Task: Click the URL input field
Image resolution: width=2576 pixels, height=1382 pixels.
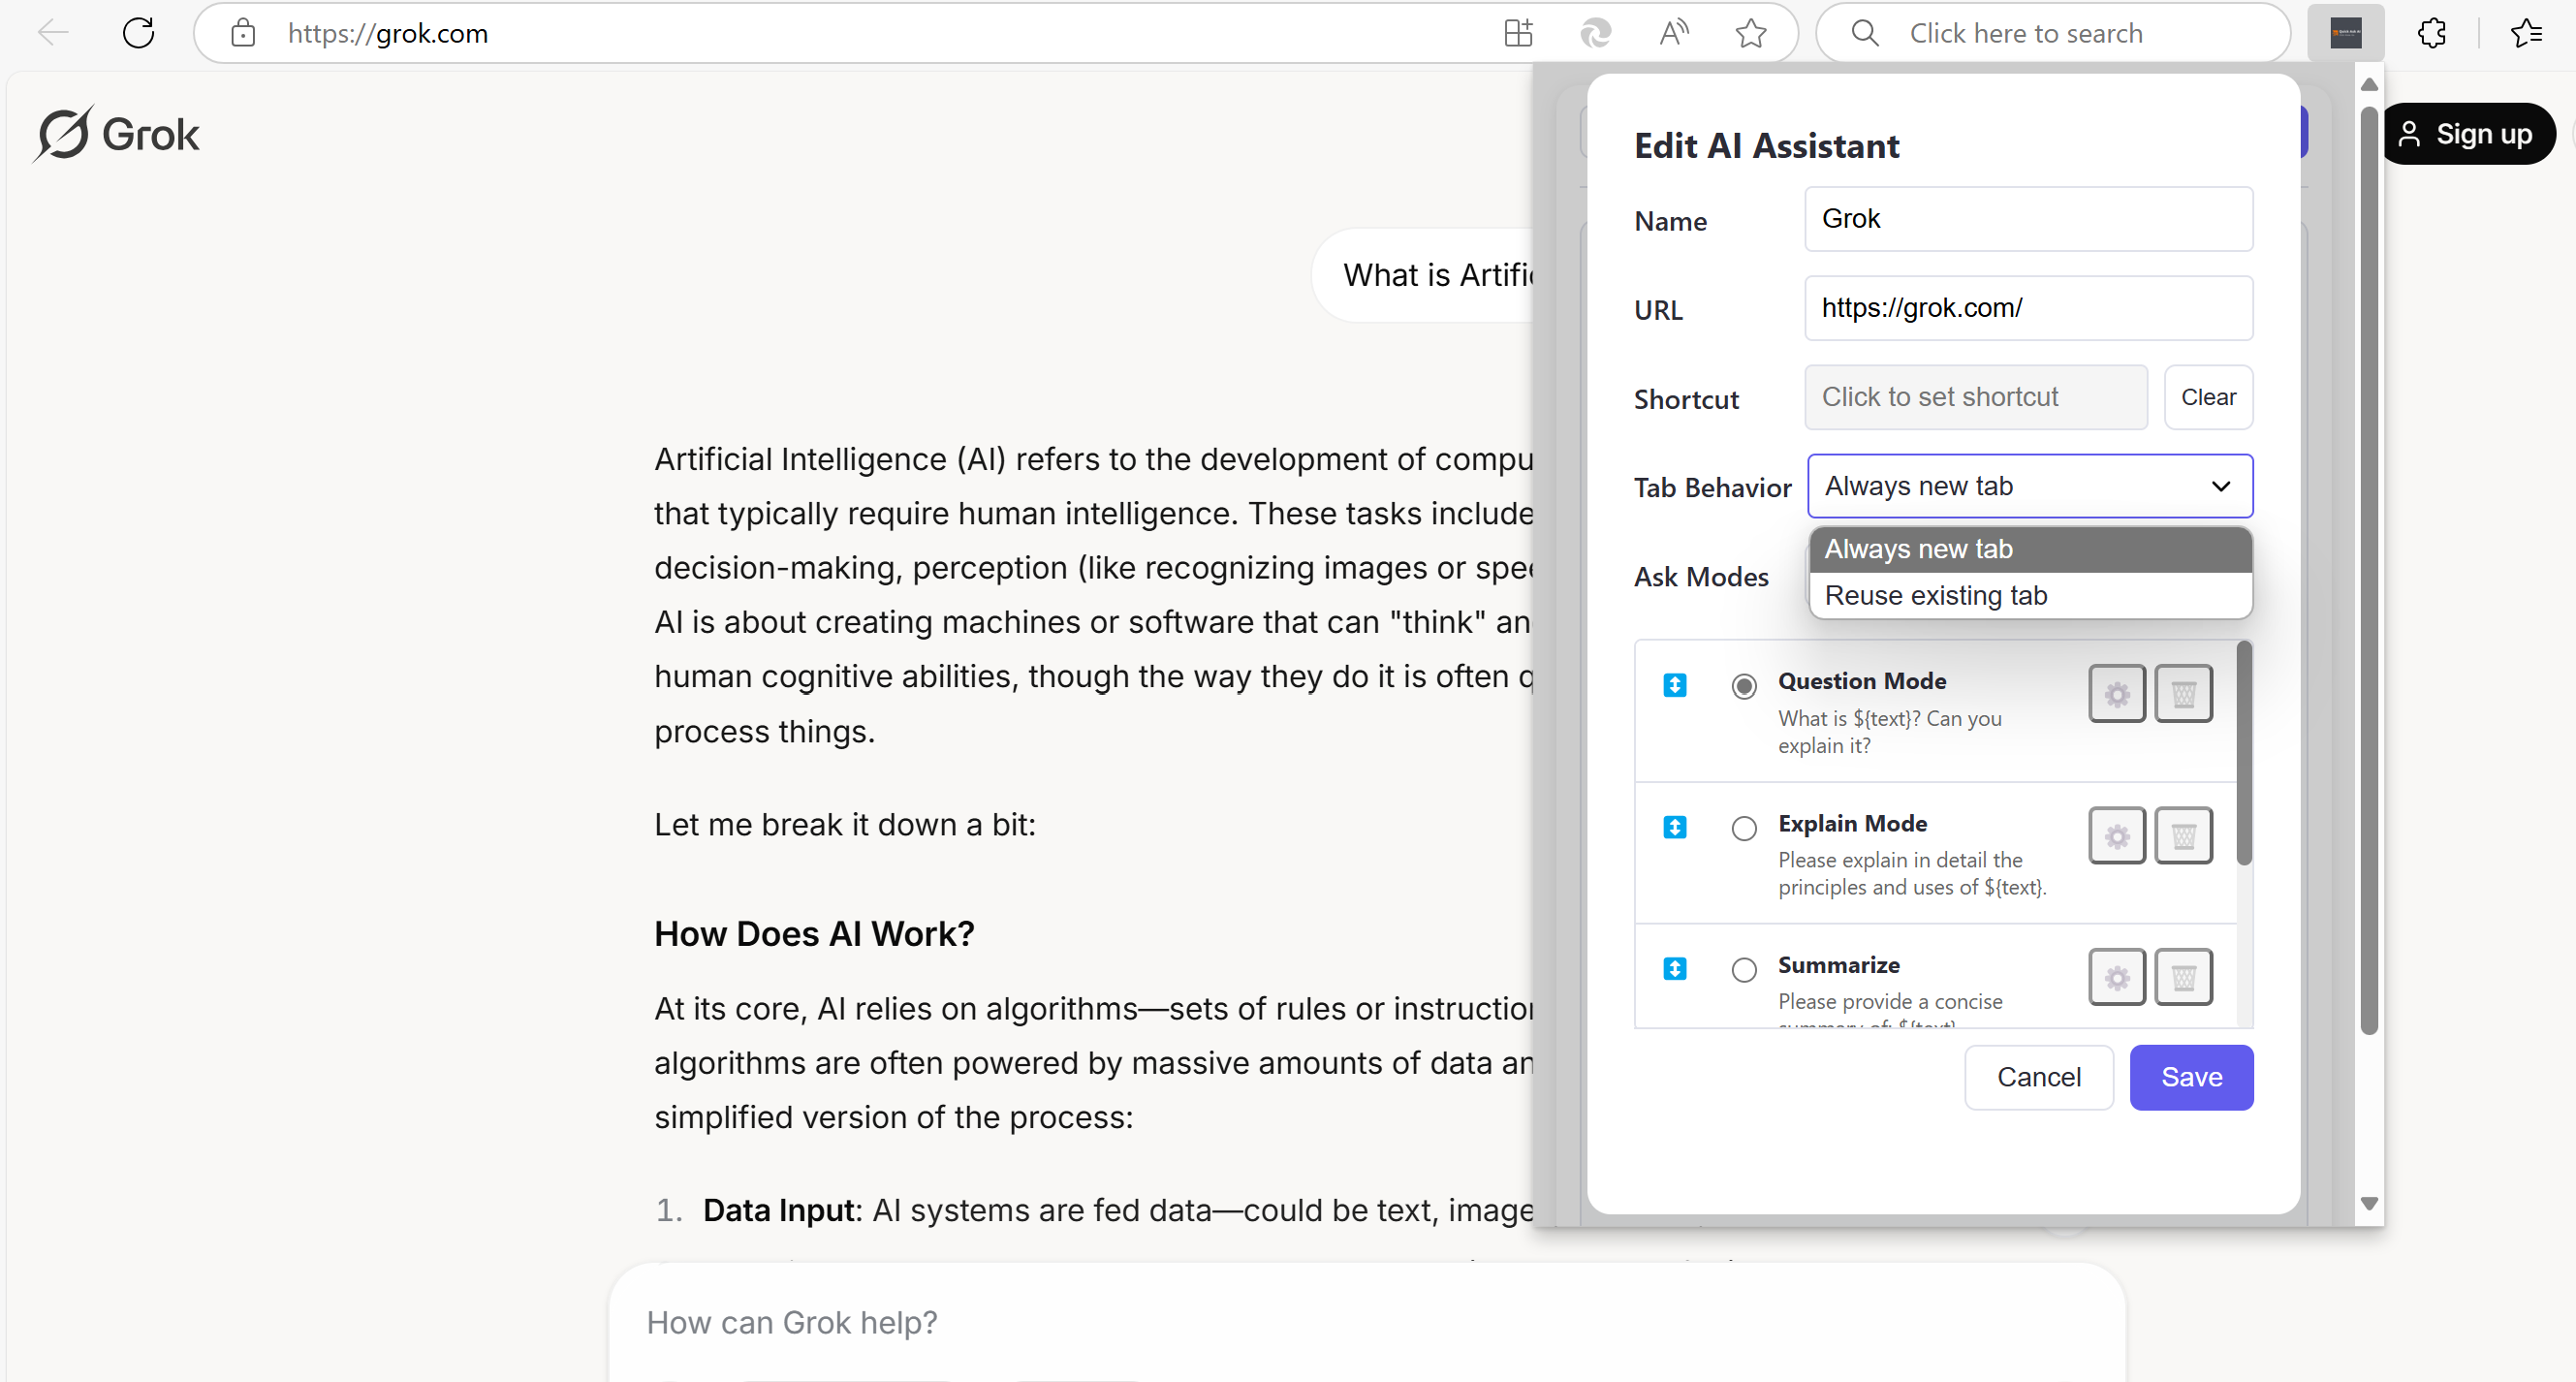Action: [2028, 308]
